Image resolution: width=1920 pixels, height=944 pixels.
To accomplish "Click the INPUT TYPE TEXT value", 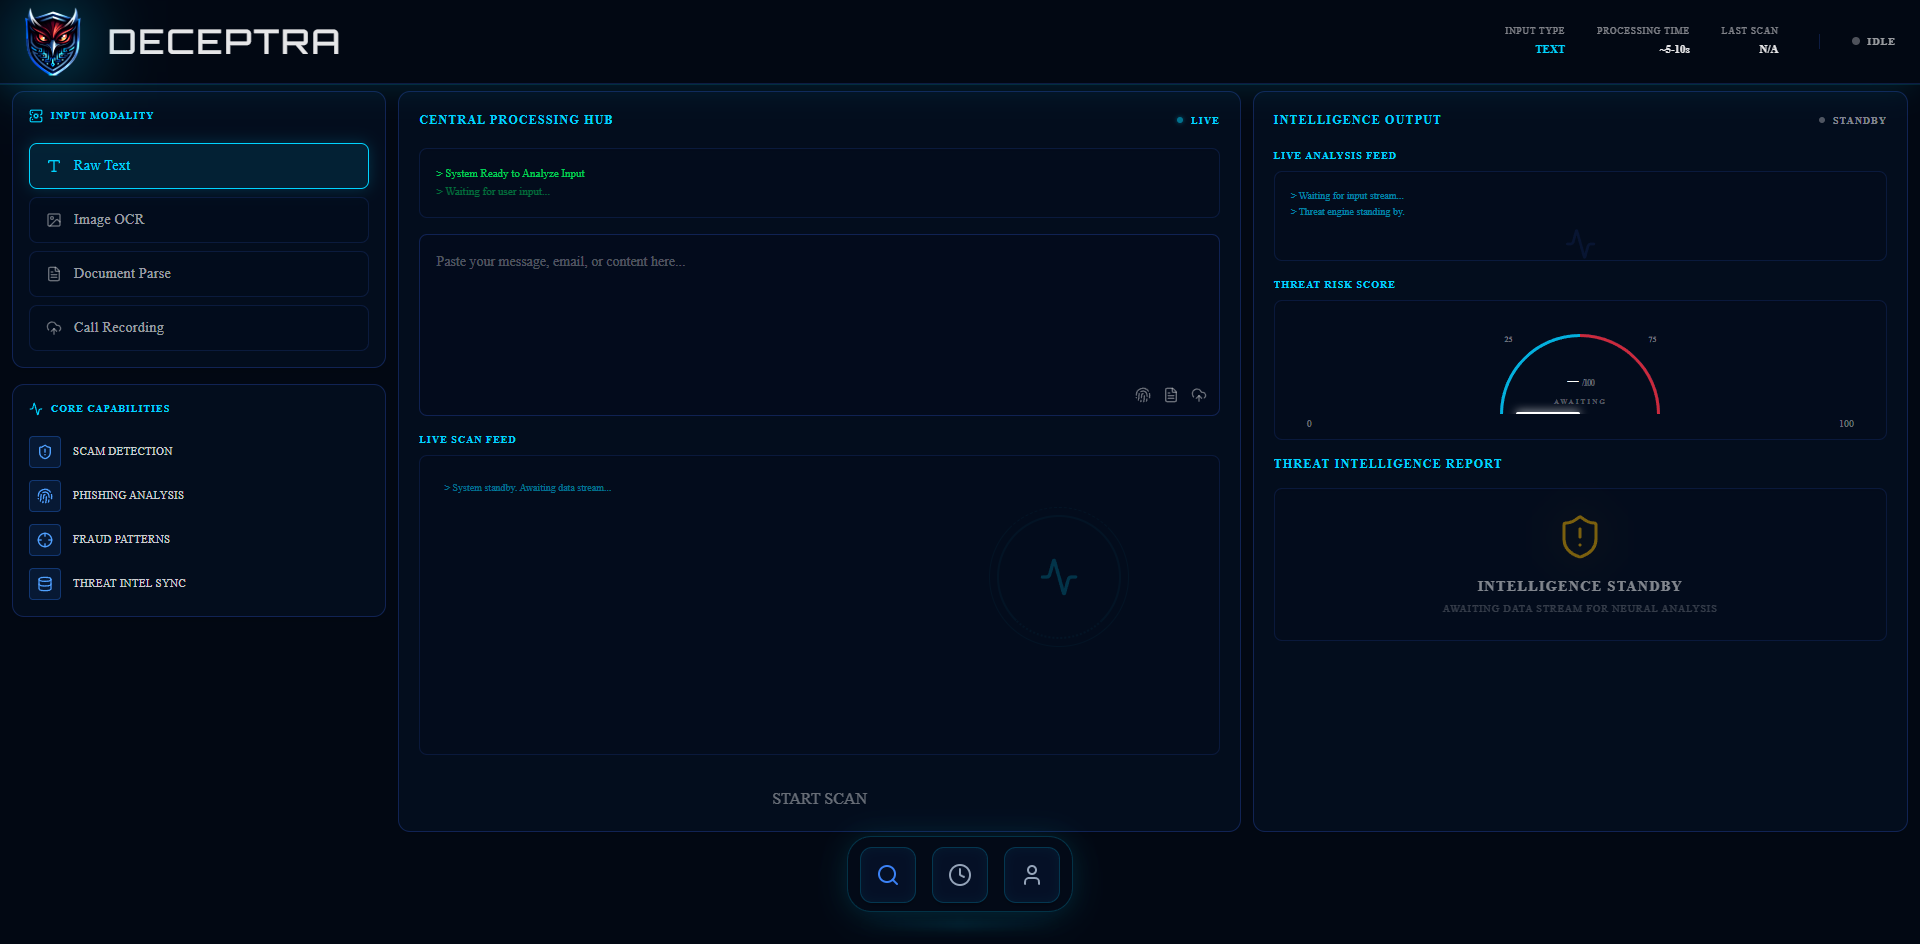I will tap(1550, 49).
